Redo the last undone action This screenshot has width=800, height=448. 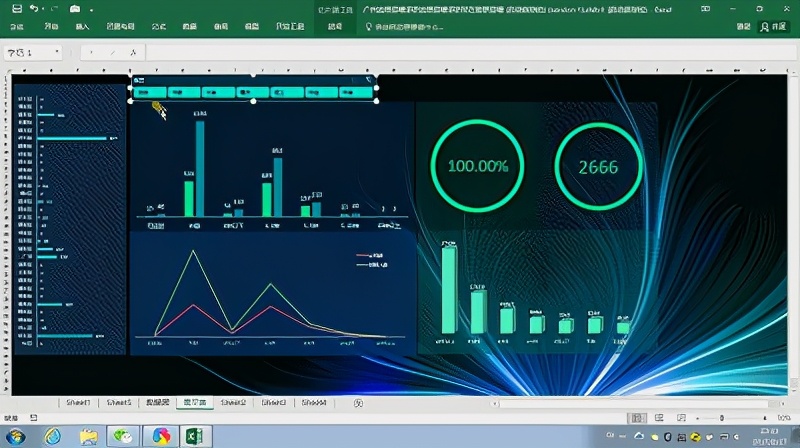55,9
